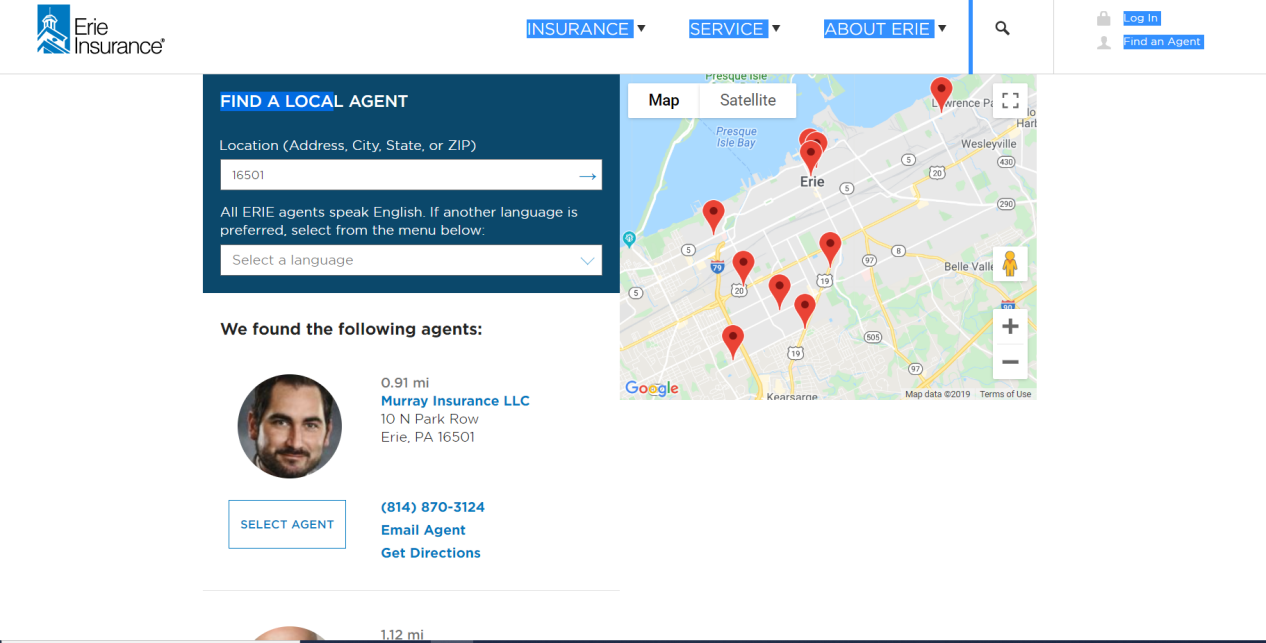Click the 'Find a Local Agent' heading
The width and height of the screenshot is (1266, 643).
click(314, 101)
